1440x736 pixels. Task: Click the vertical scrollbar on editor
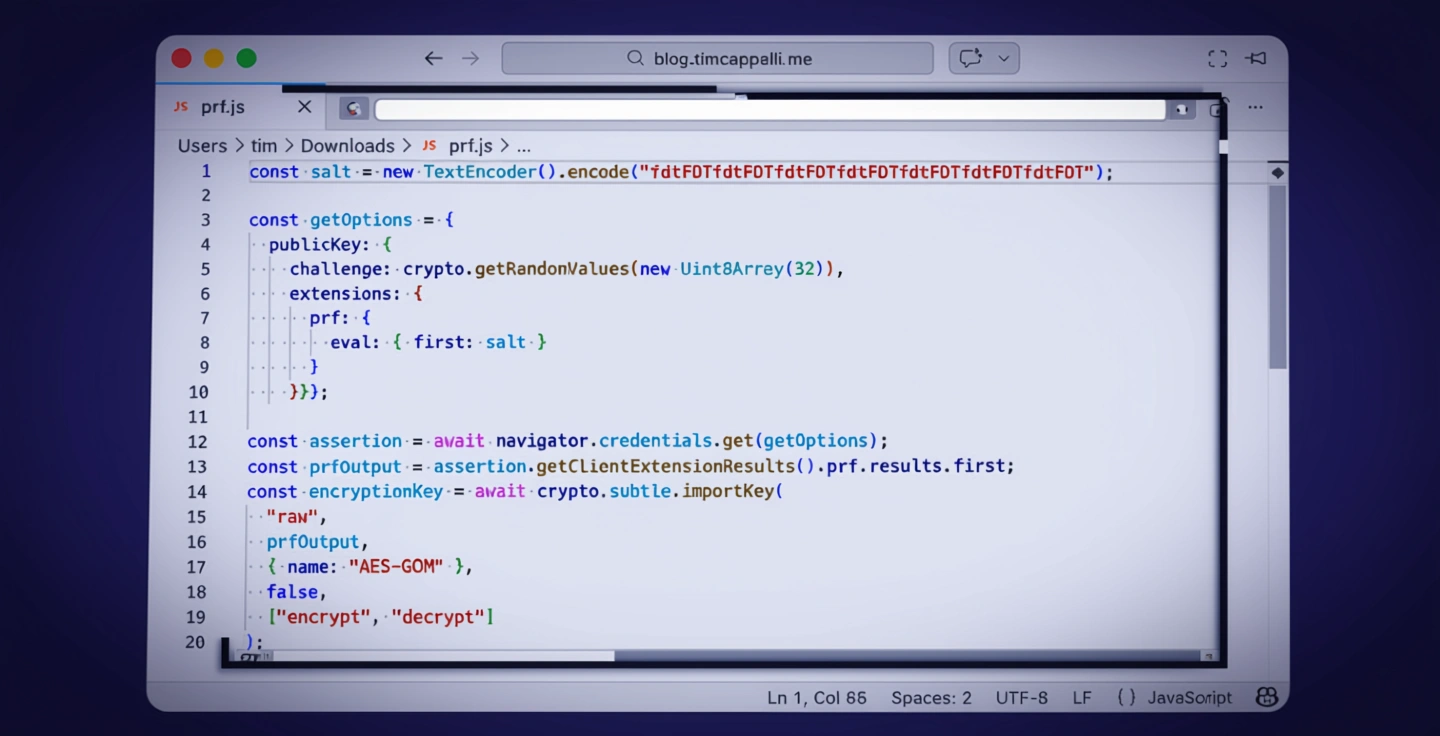tap(1277, 280)
